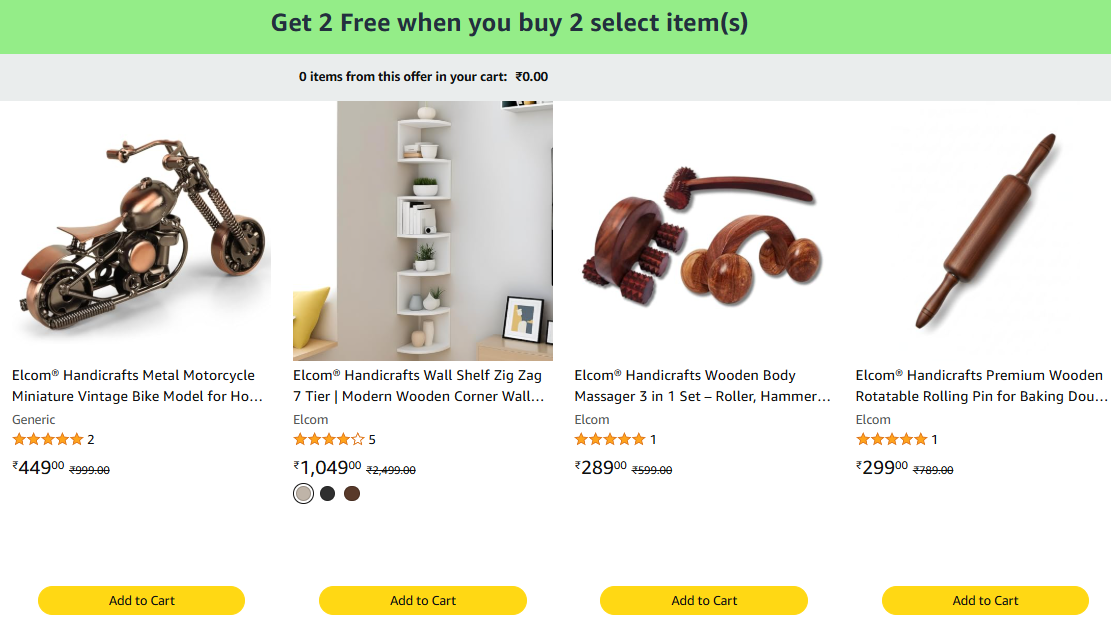Image resolution: width=1111 pixels, height=628 pixels.
Task: Select the brown color swatch
Action: (x=352, y=494)
